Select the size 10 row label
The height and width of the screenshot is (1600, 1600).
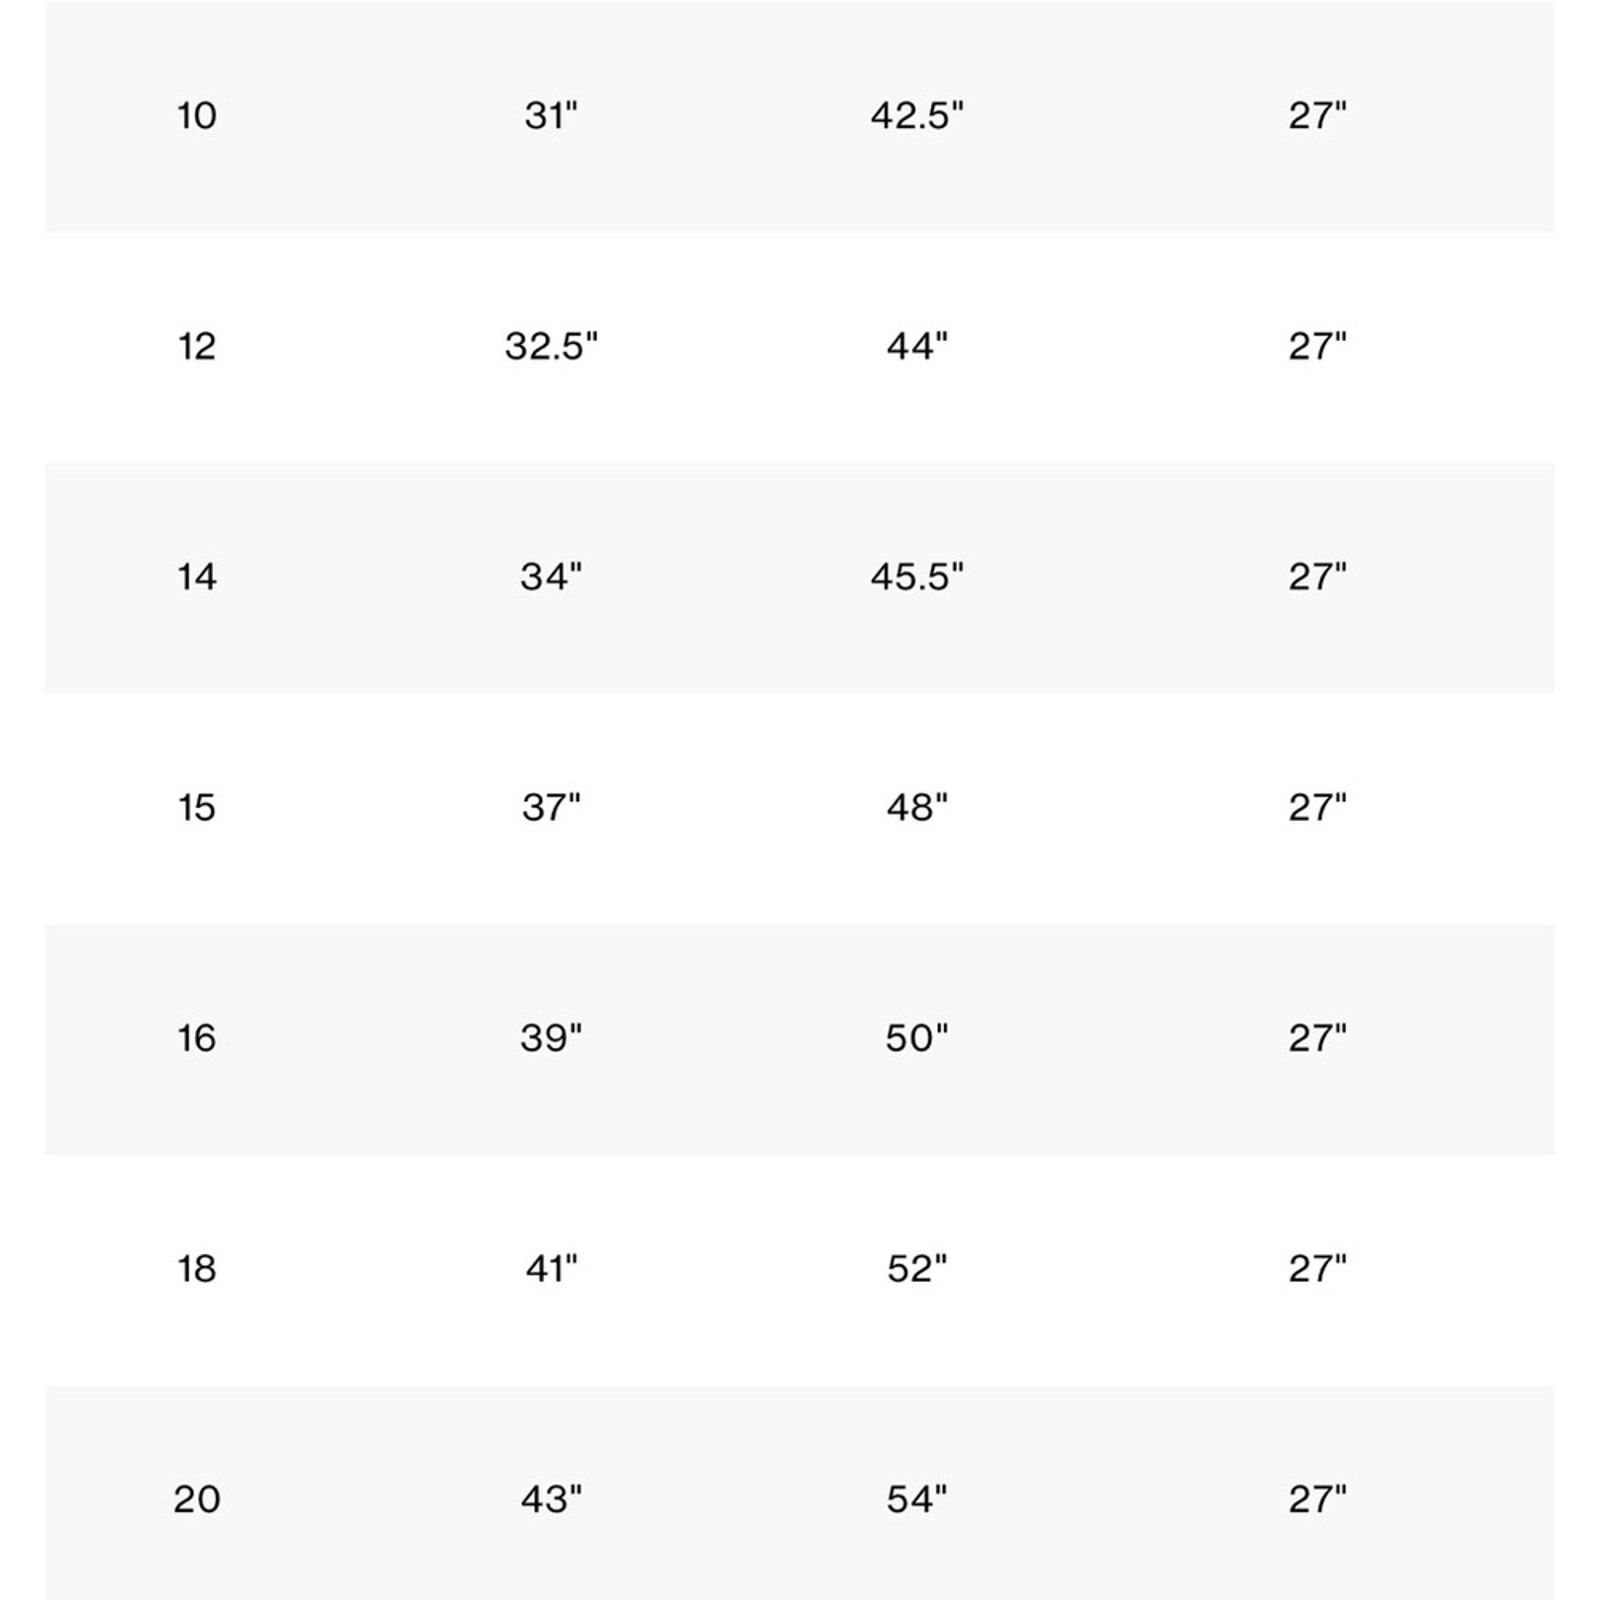pos(197,116)
